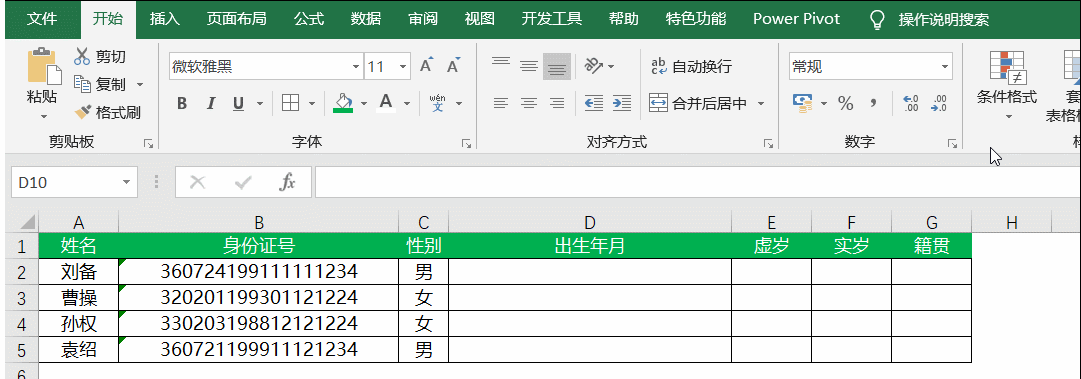Click the formula bar confirm checkmark
Image resolution: width=1081 pixels, height=379 pixels.
coord(243,182)
